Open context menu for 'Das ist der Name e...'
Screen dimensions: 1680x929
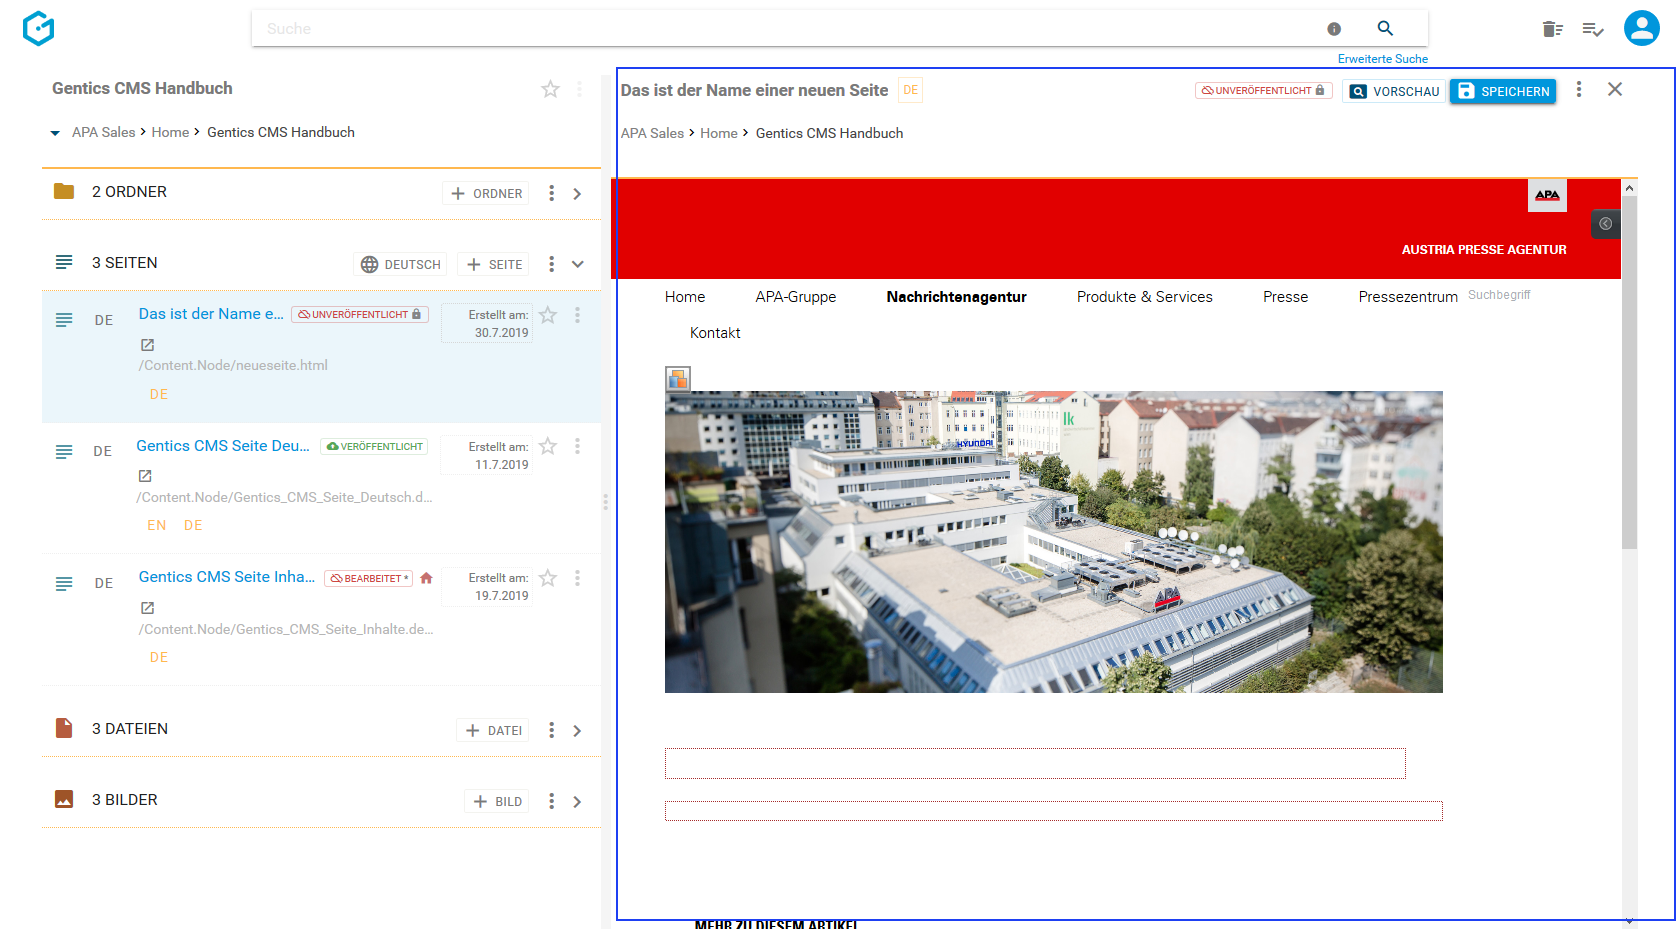coord(577,315)
